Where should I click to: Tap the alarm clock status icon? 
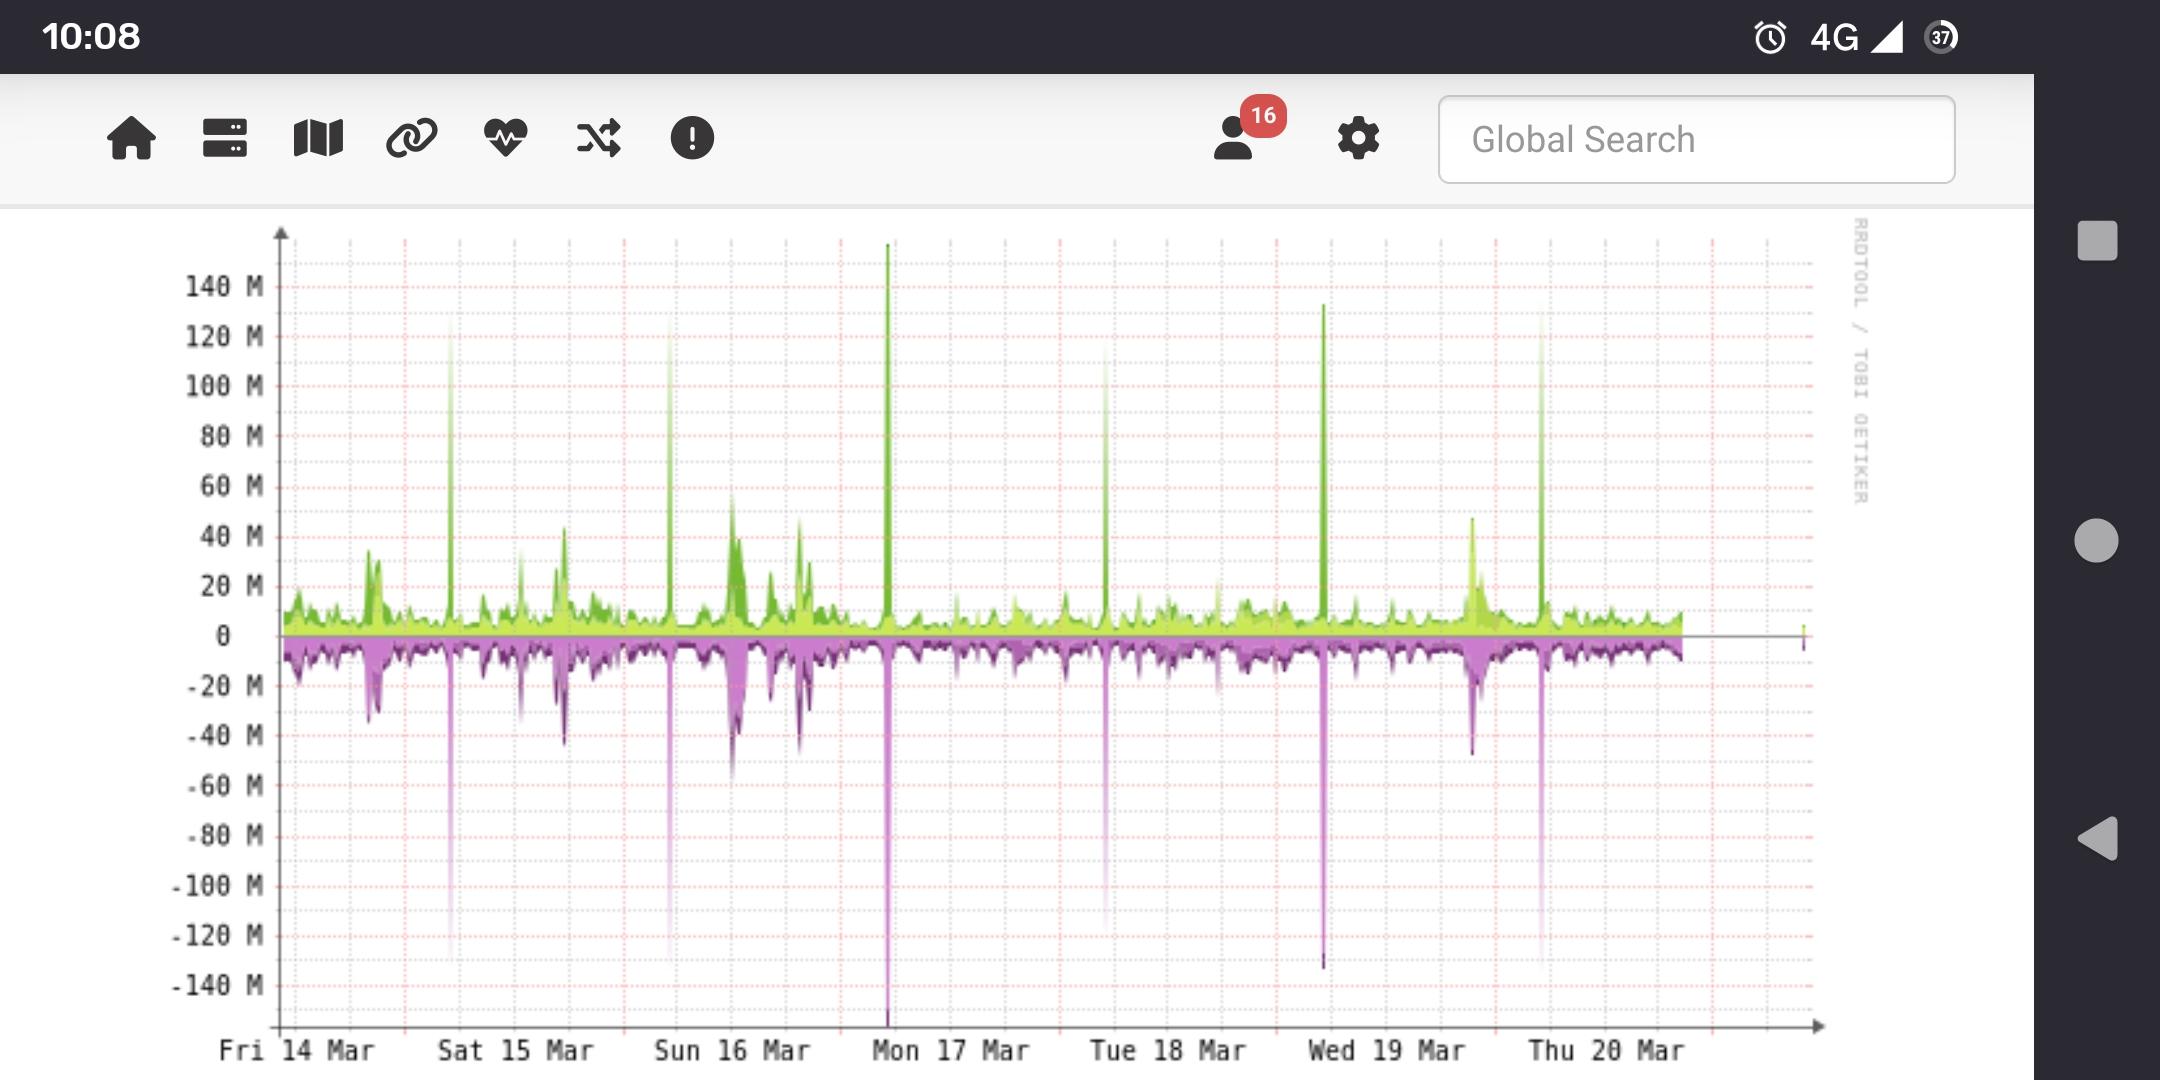pyautogui.click(x=1769, y=38)
